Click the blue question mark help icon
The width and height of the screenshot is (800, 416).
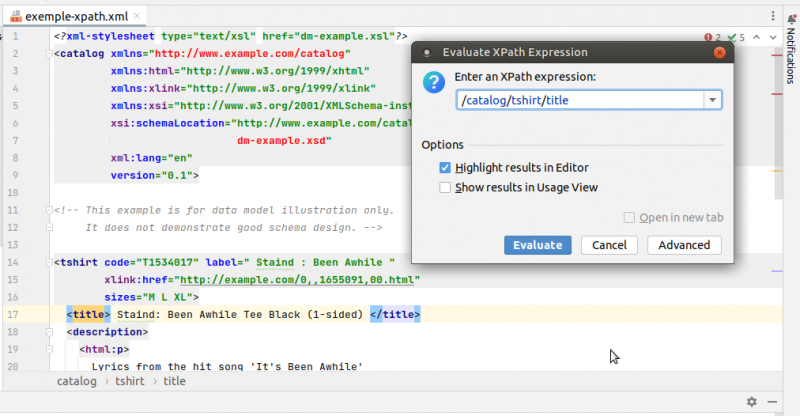[434, 82]
